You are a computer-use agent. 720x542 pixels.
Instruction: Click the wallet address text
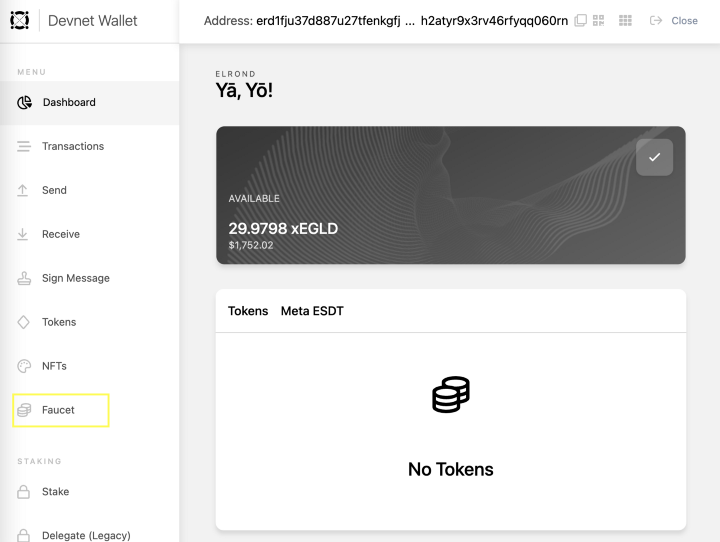pyautogui.click(x=385, y=20)
